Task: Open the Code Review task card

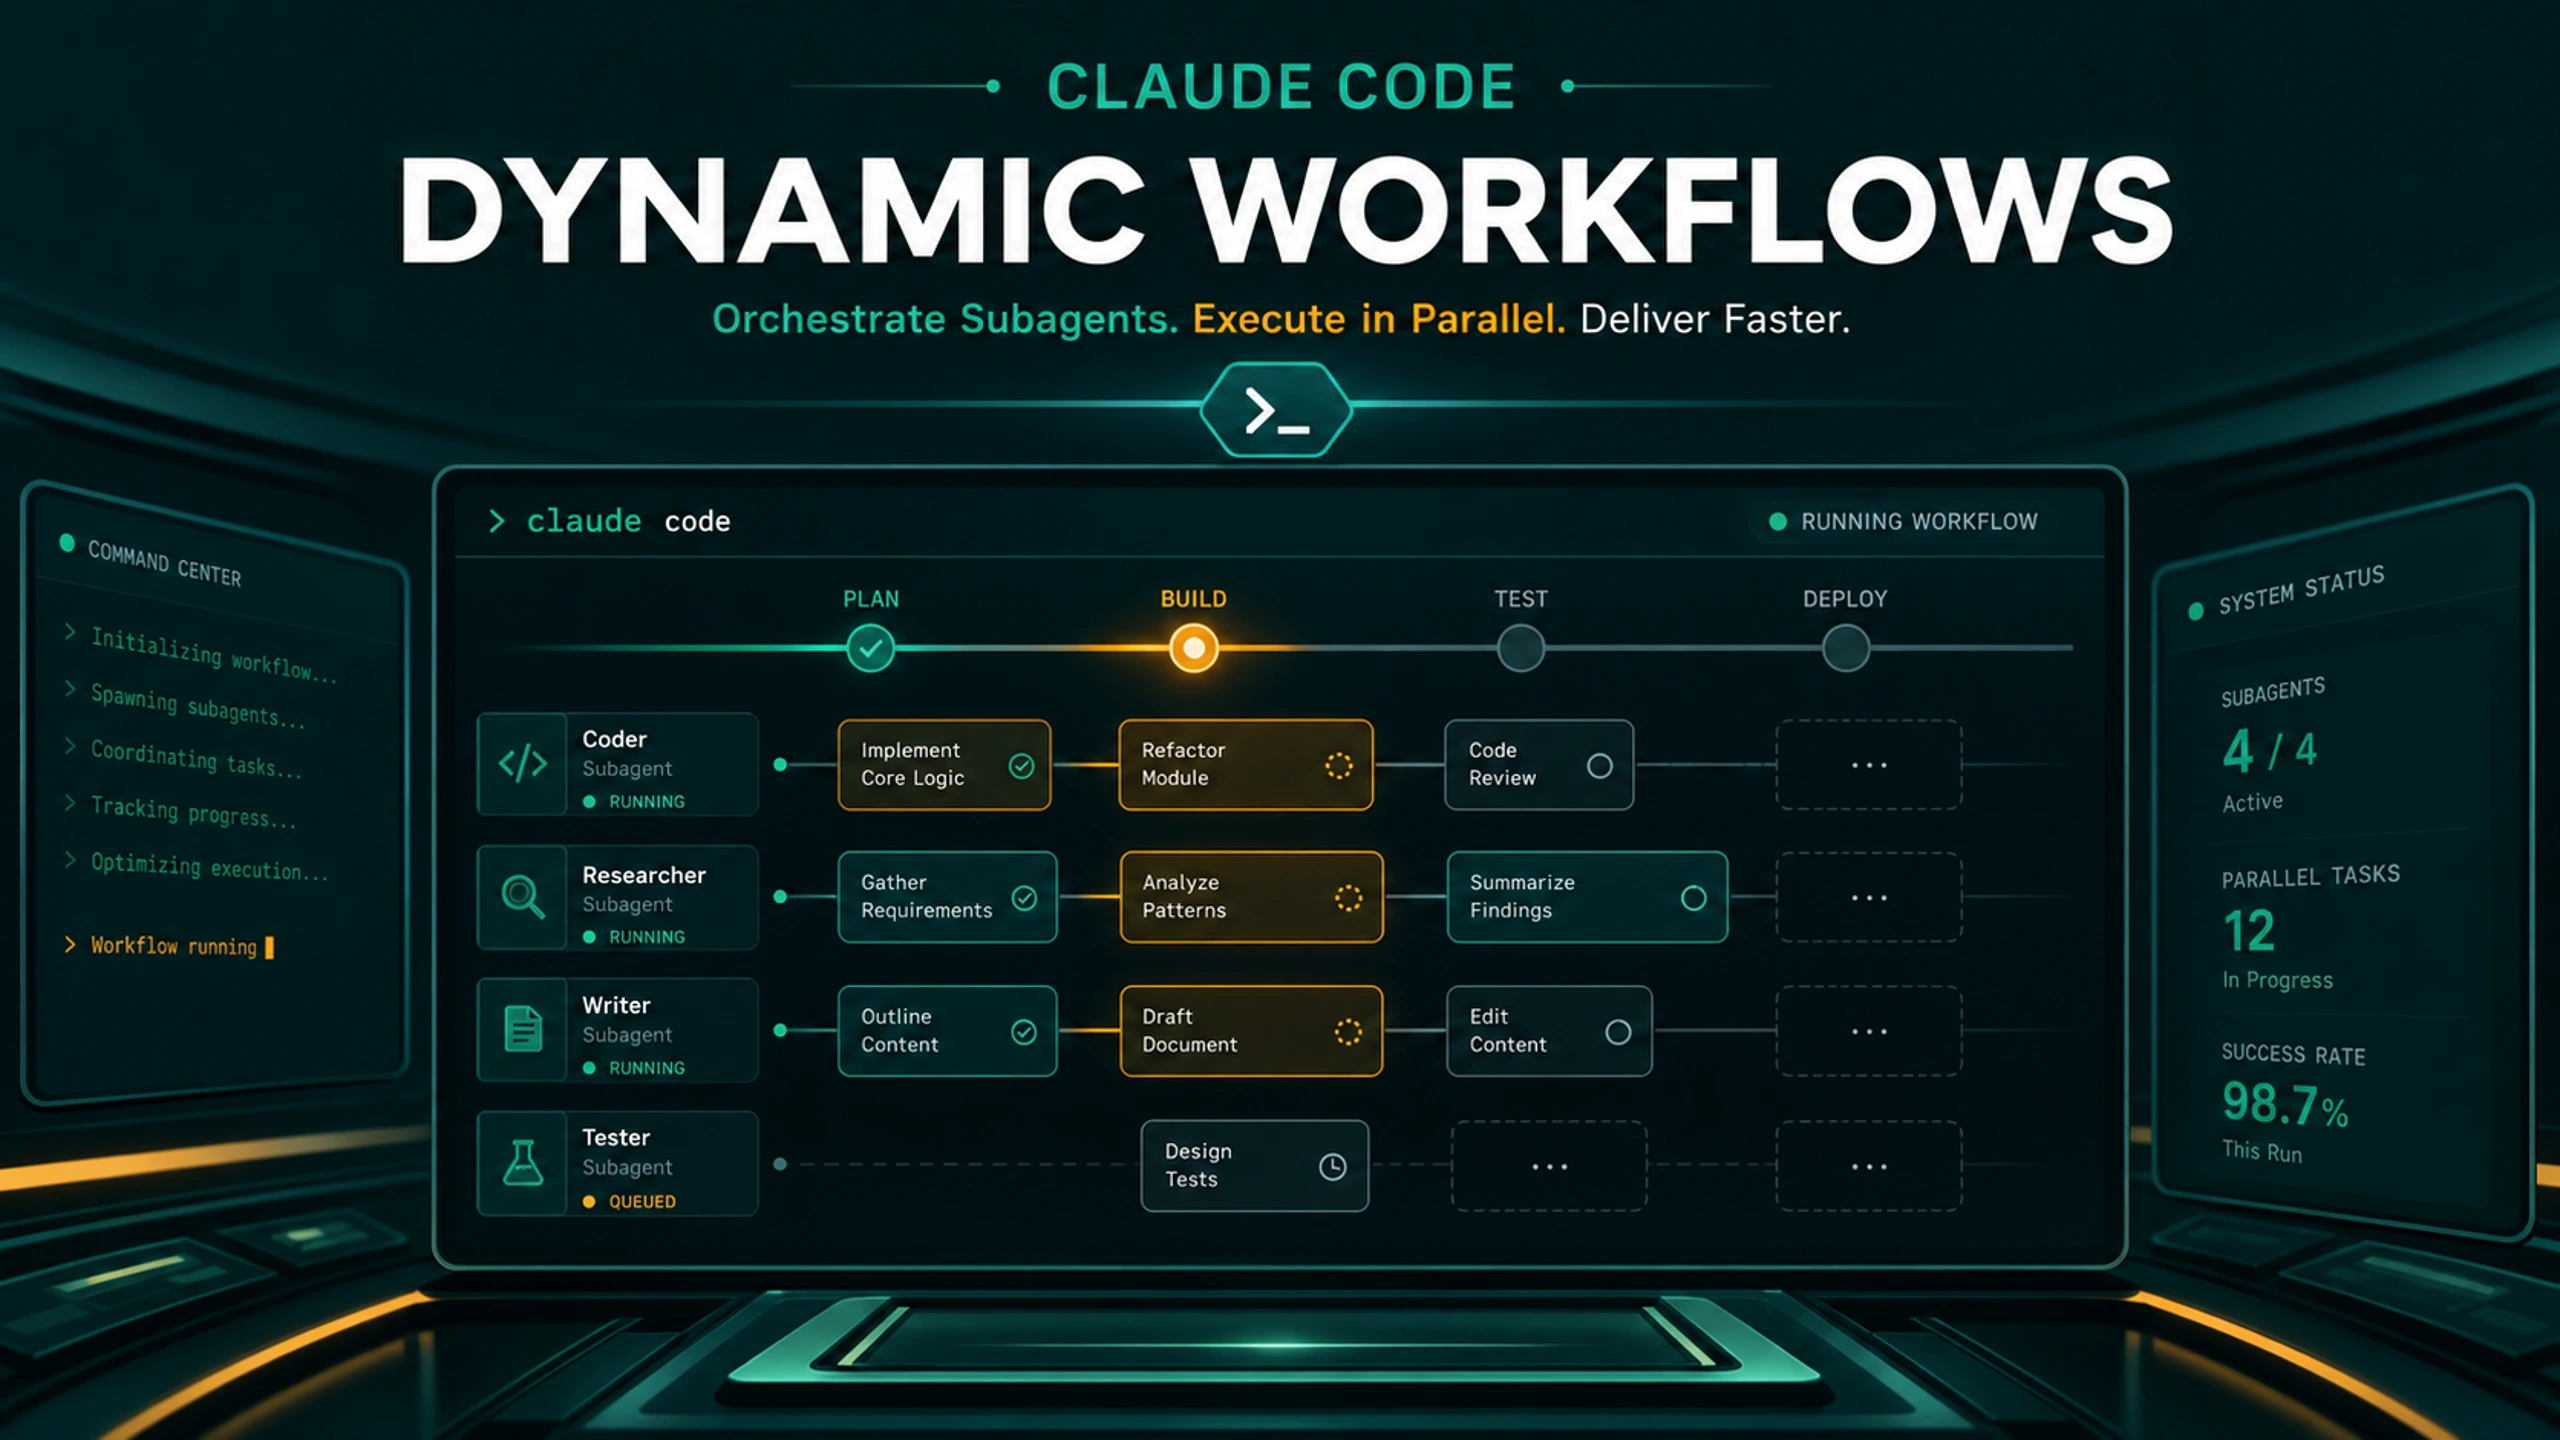Action: pyautogui.click(x=1540, y=765)
